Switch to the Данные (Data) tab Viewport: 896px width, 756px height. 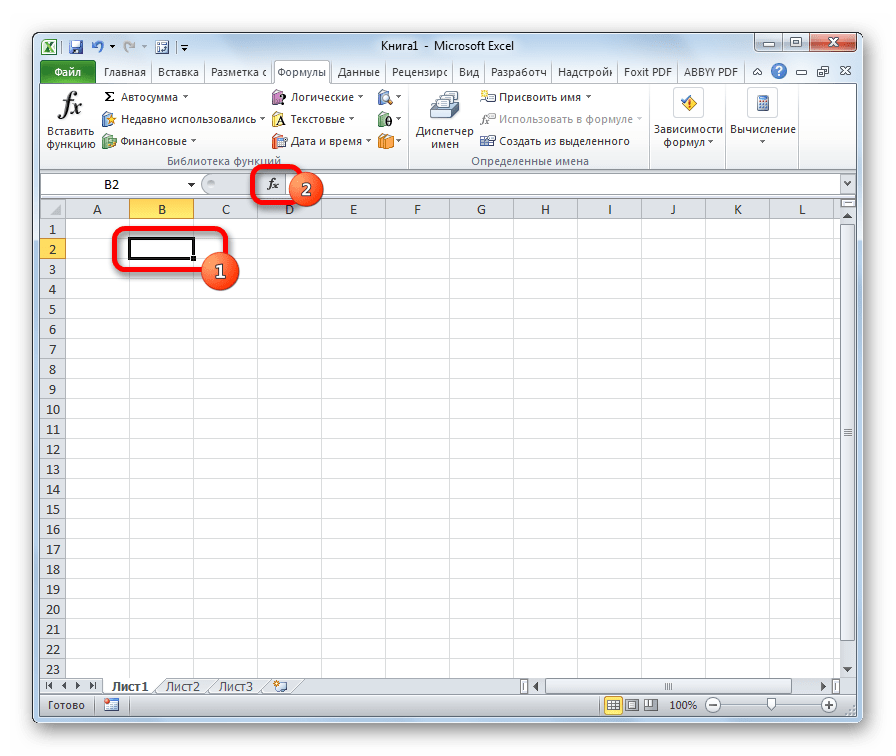[358, 72]
